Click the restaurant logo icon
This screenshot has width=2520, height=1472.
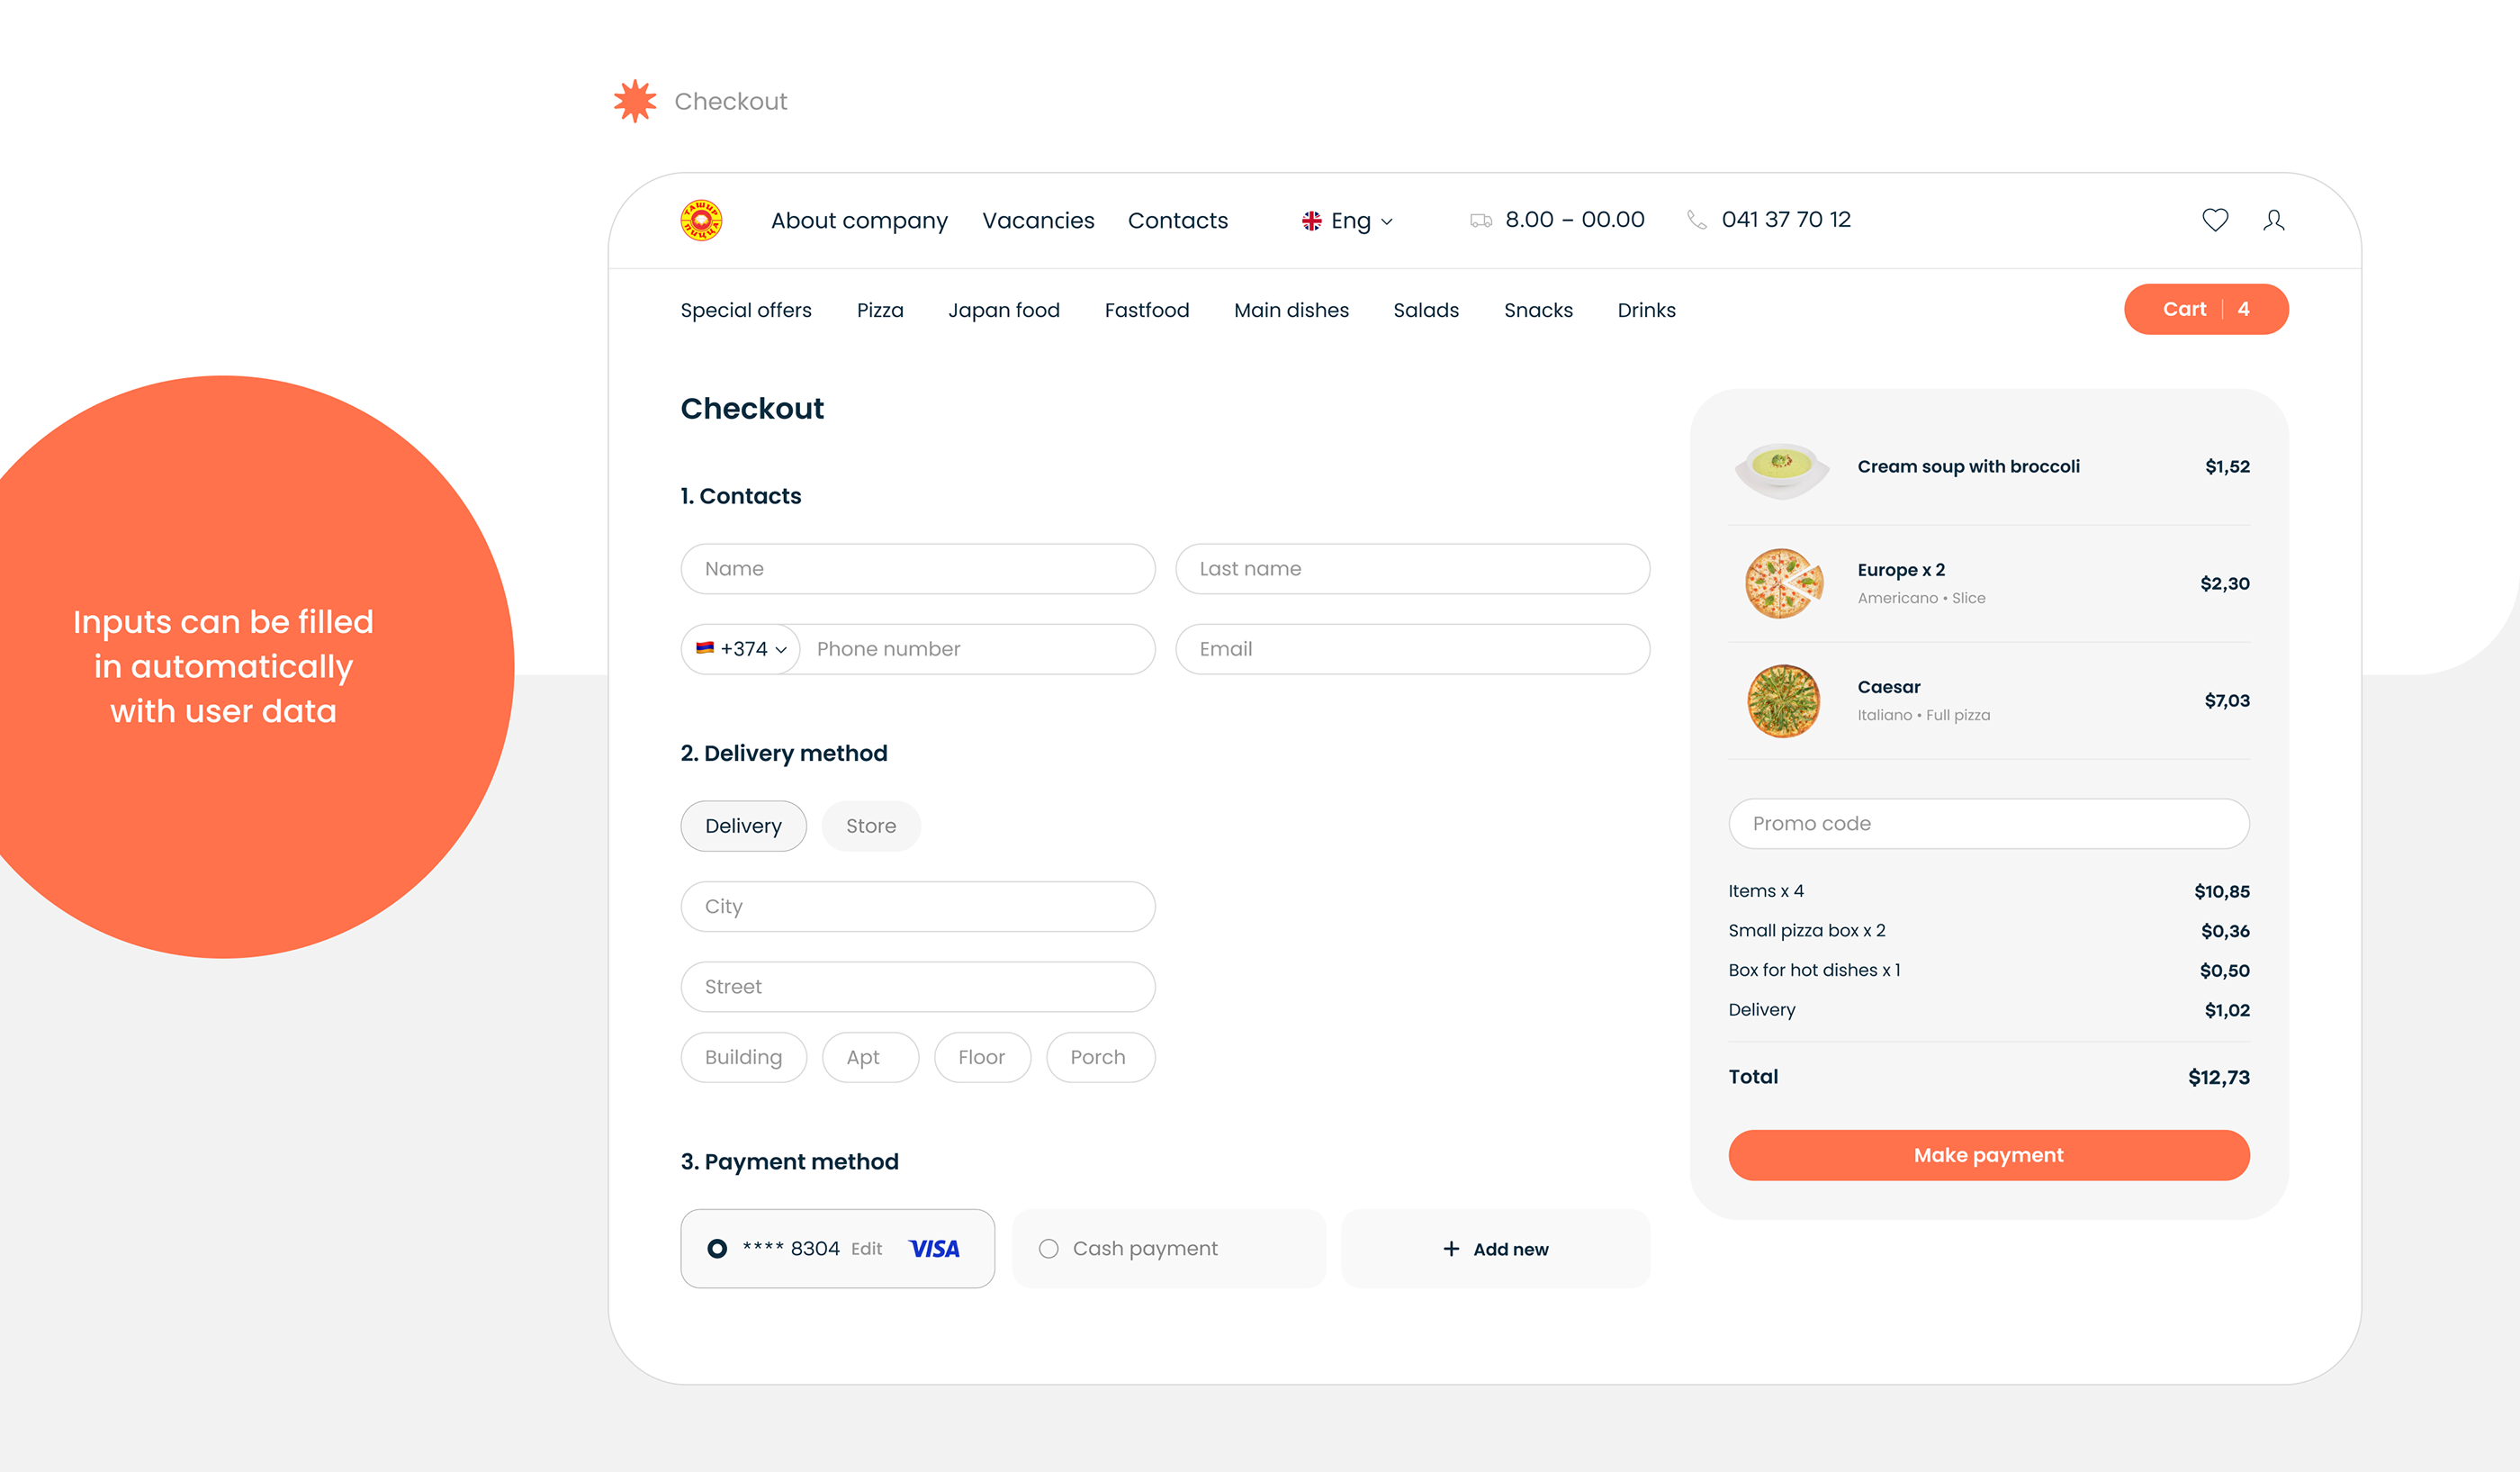[x=701, y=220]
